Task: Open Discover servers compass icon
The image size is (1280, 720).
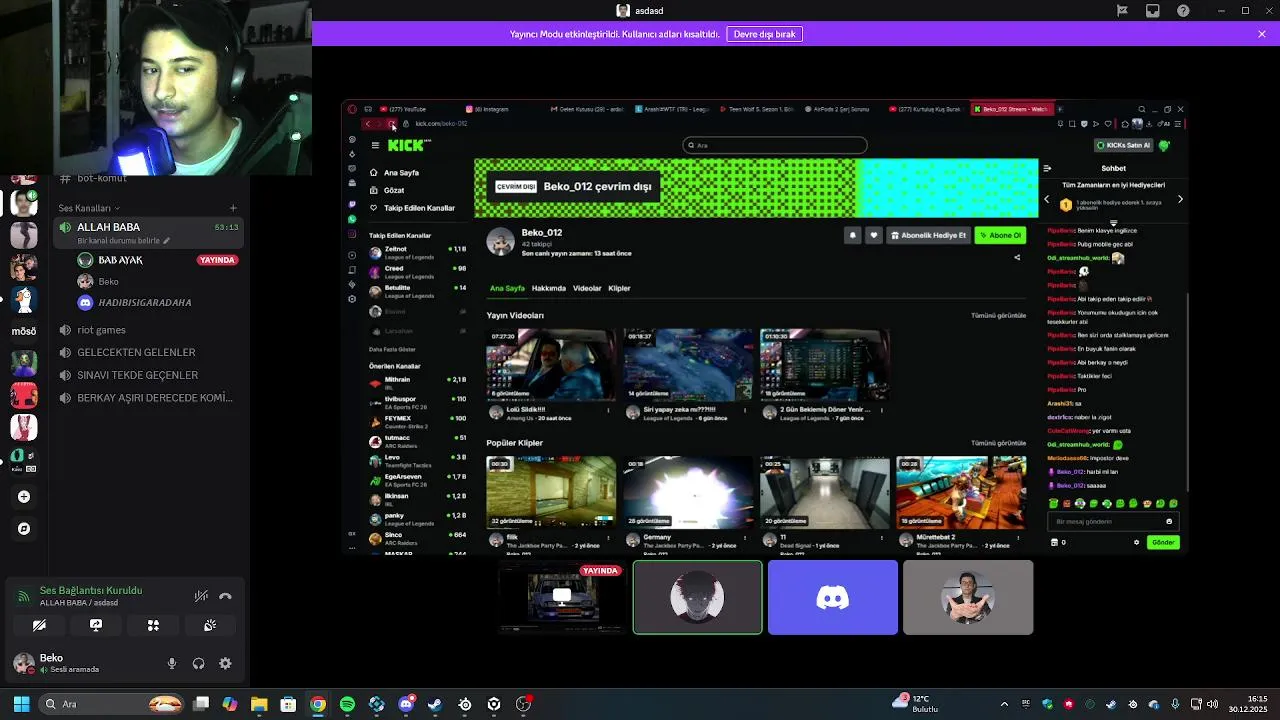Action: click(24, 528)
